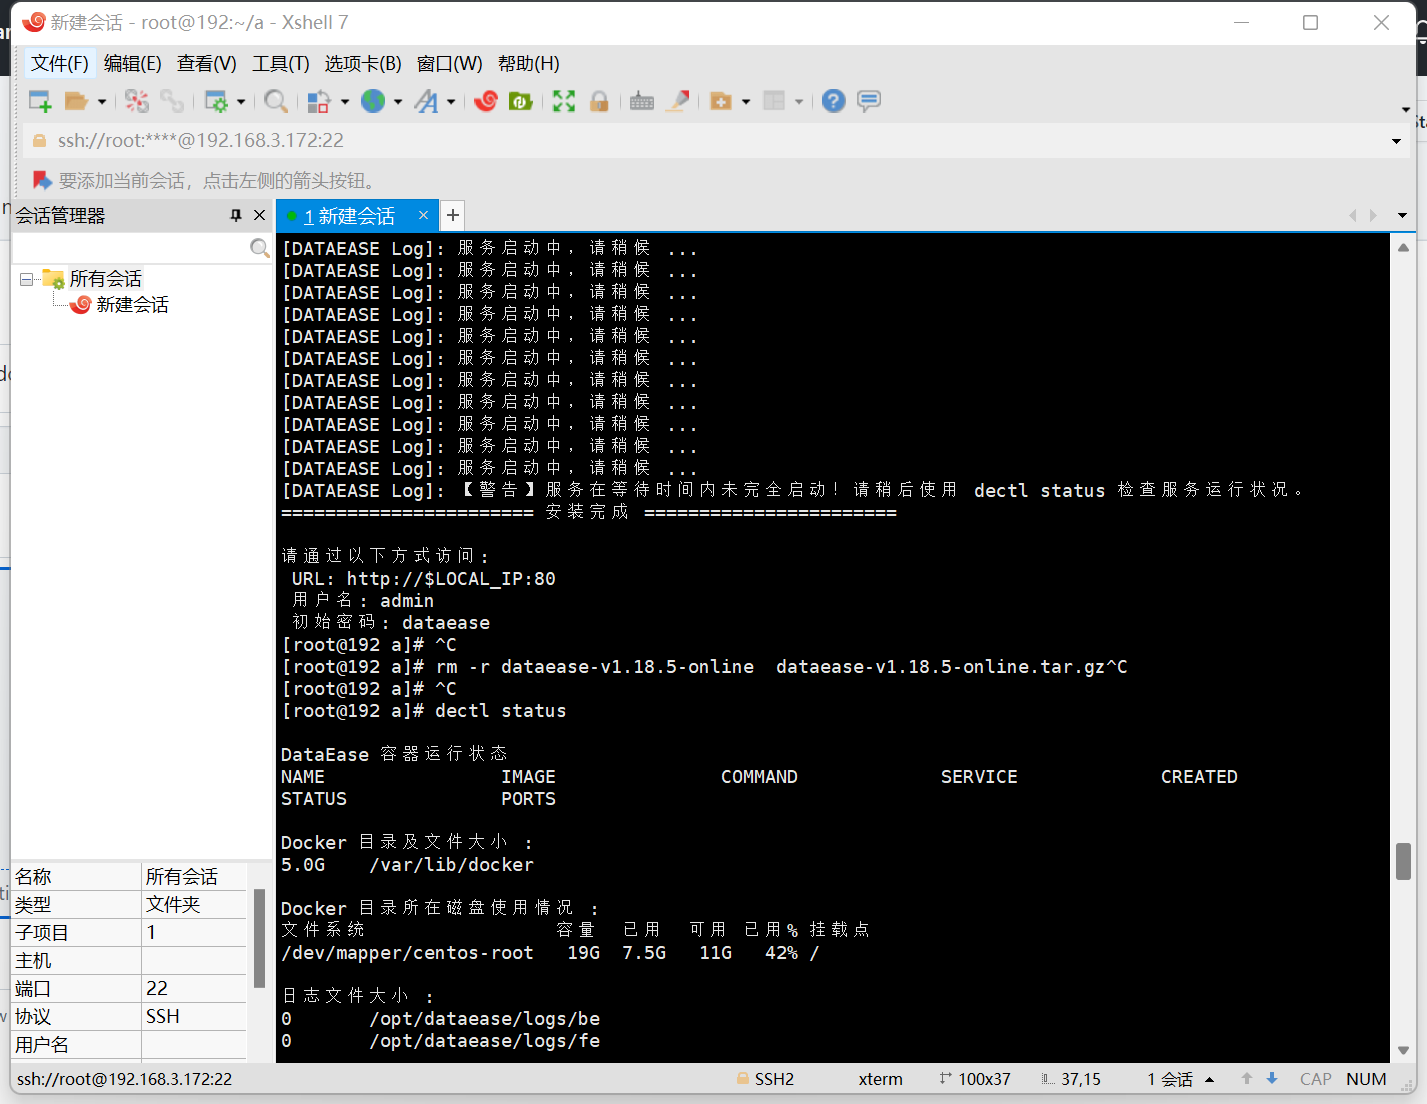Viewport: 1427px width, 1104px height.
Task: Open dropdown arrow next to Open folder icon
Action: pyautogui.click(x=101, y=102)
